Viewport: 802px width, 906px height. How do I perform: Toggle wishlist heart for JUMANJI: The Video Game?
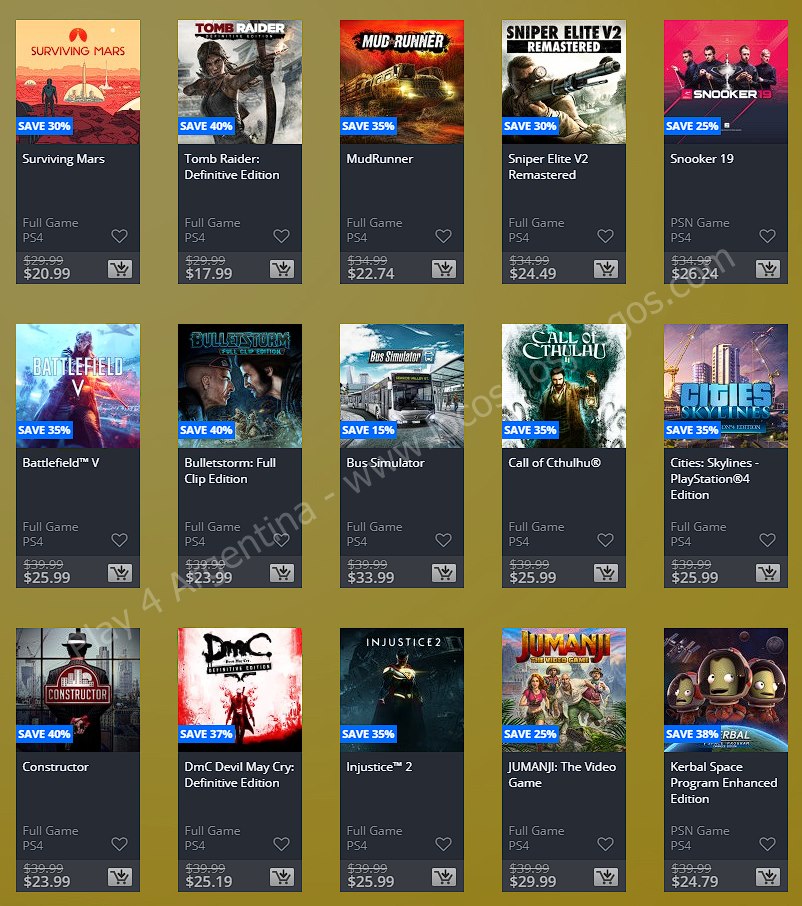(605, 844)
